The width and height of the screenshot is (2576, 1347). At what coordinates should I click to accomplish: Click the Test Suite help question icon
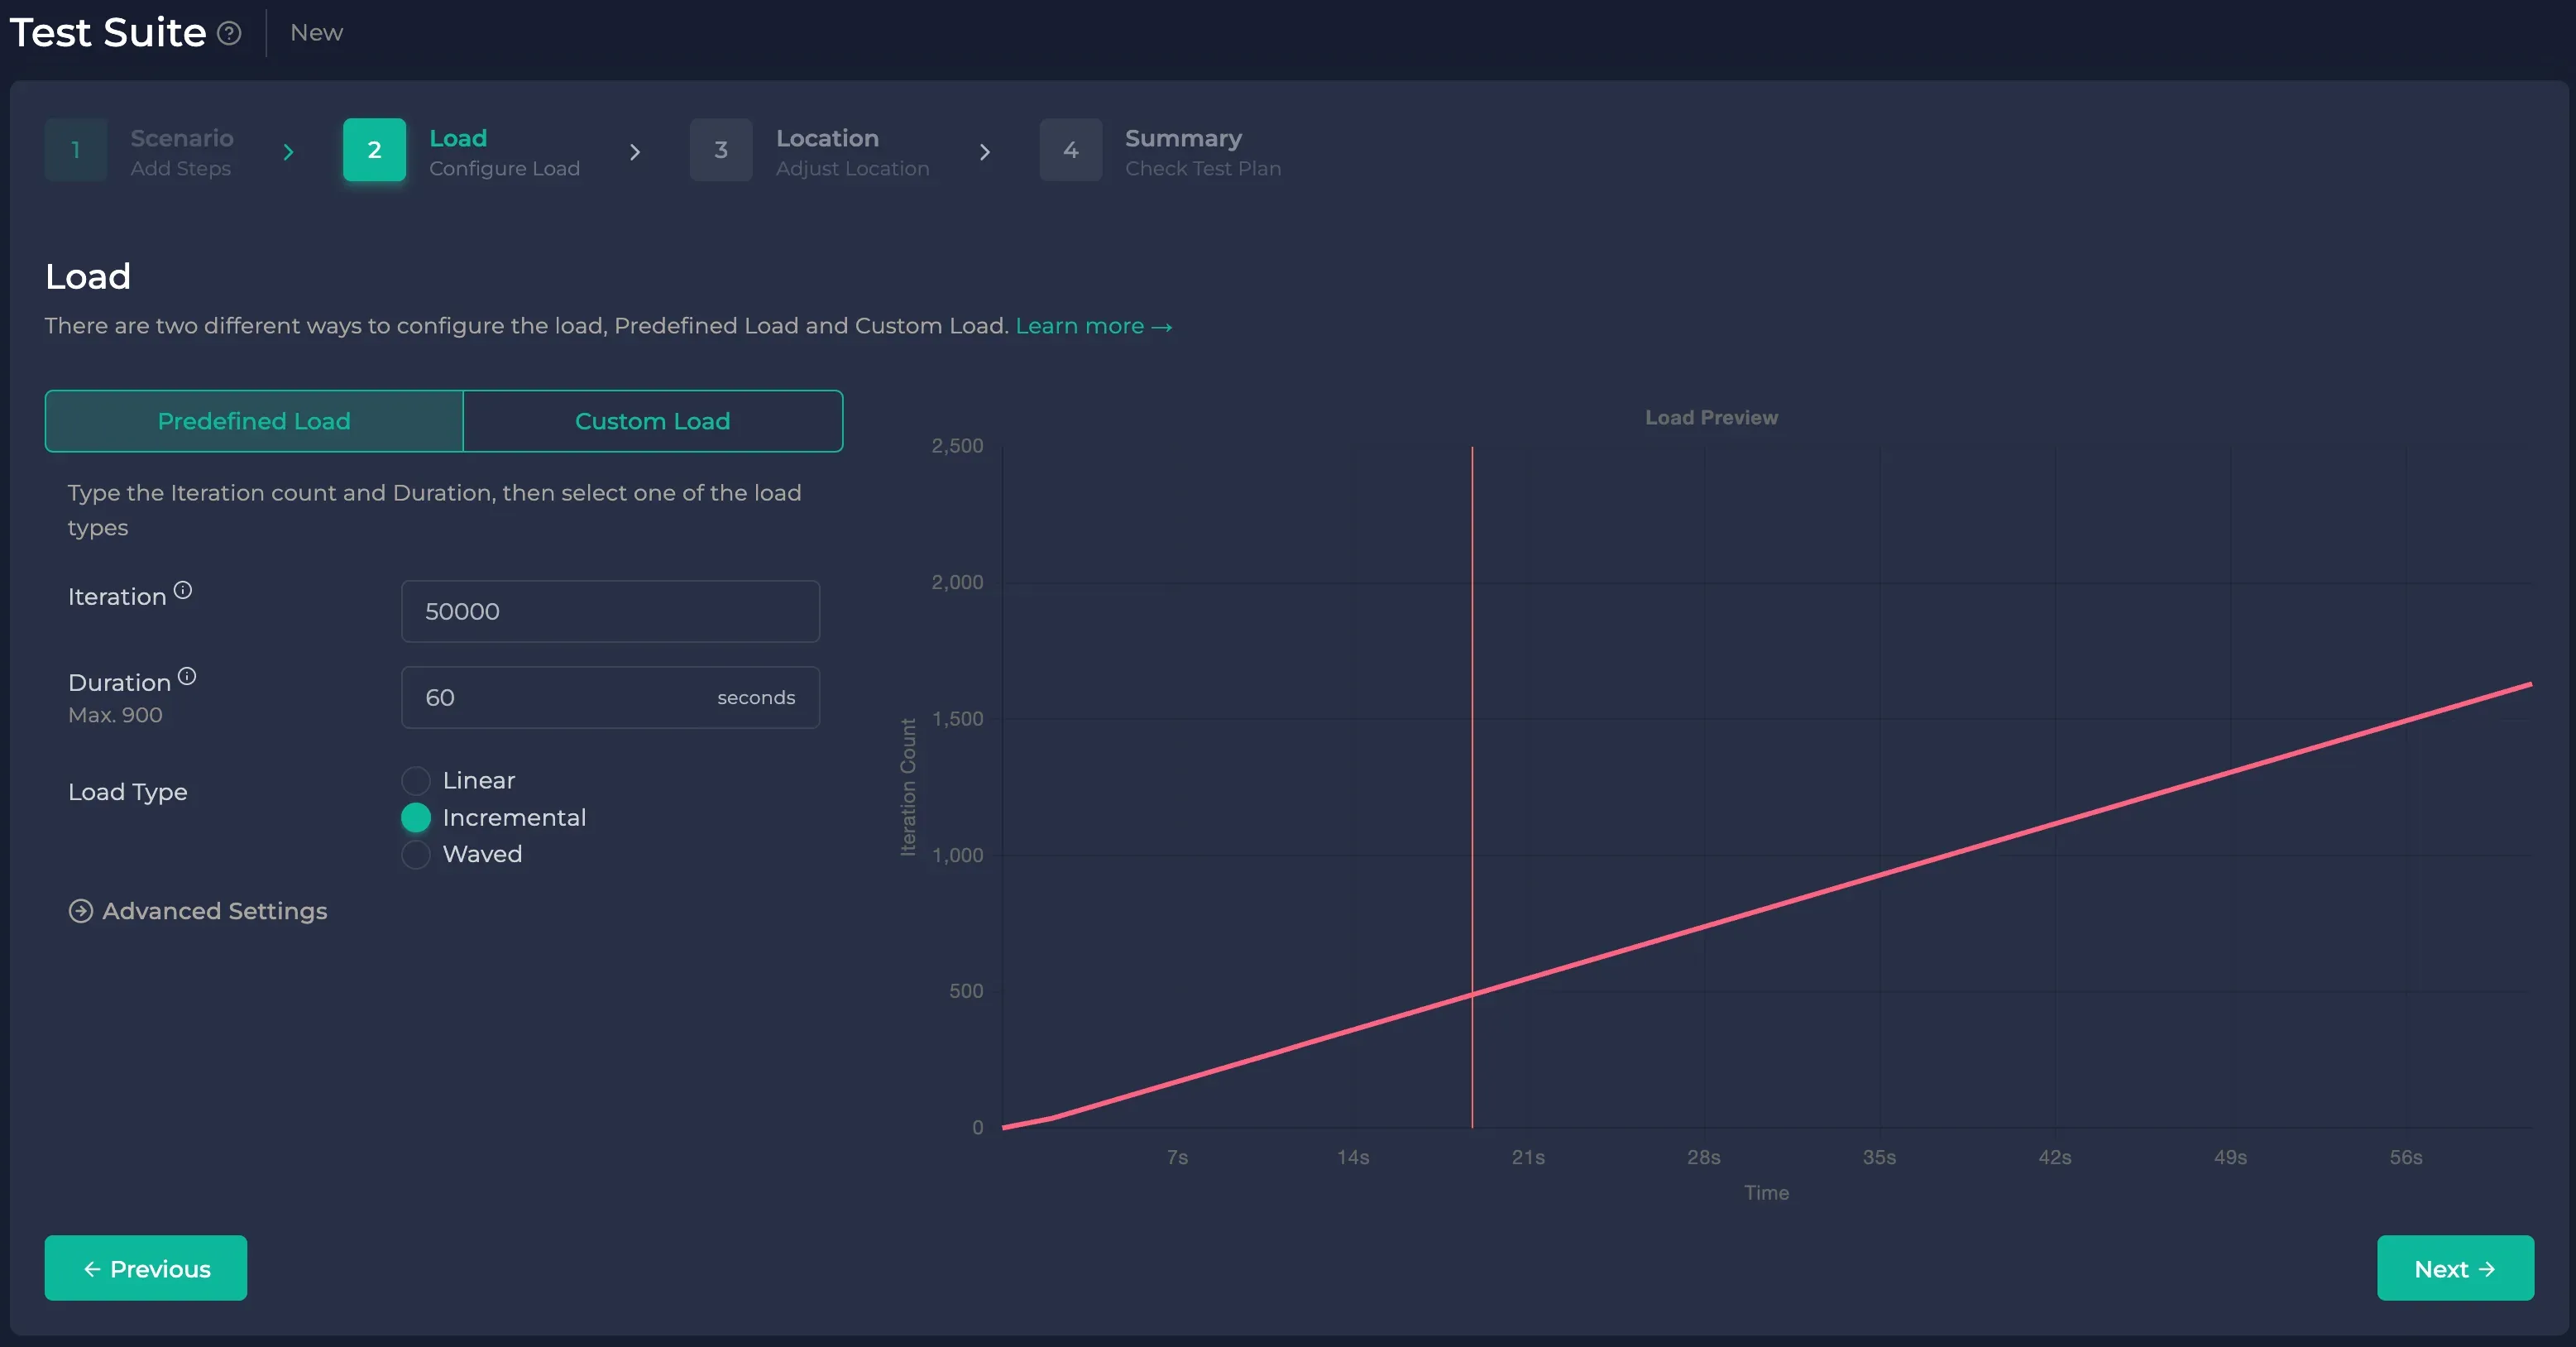click(x=229, y=33)
